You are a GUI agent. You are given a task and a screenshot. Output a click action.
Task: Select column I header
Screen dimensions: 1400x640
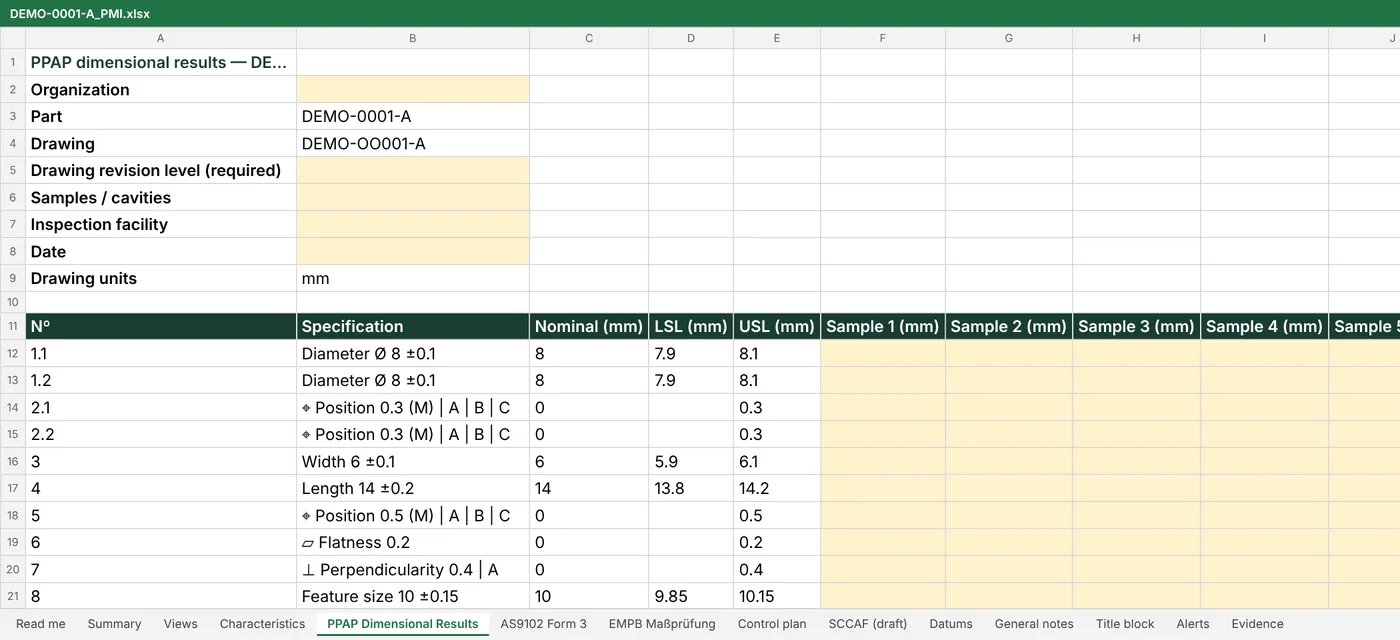(1265, 38)
